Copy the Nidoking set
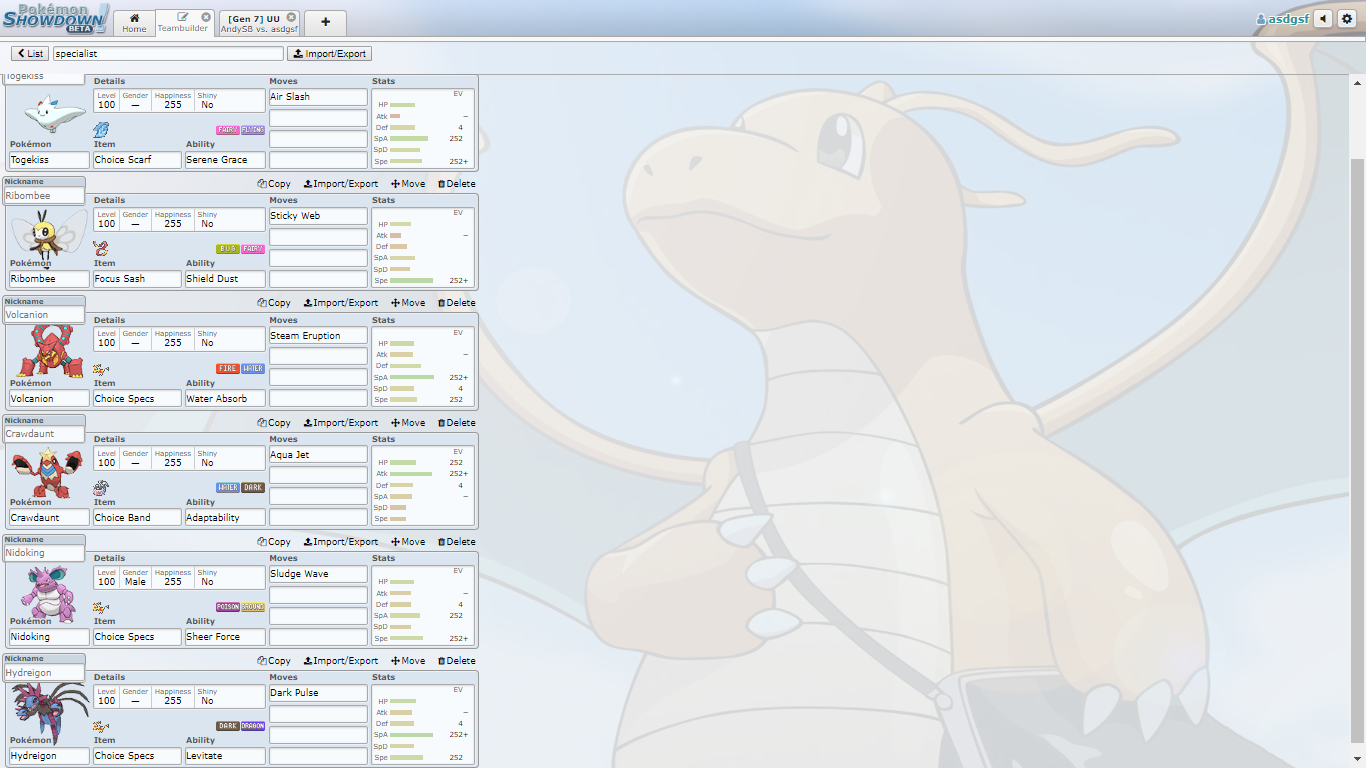This screenshot has width=1366, height=768. coord(274,542)
